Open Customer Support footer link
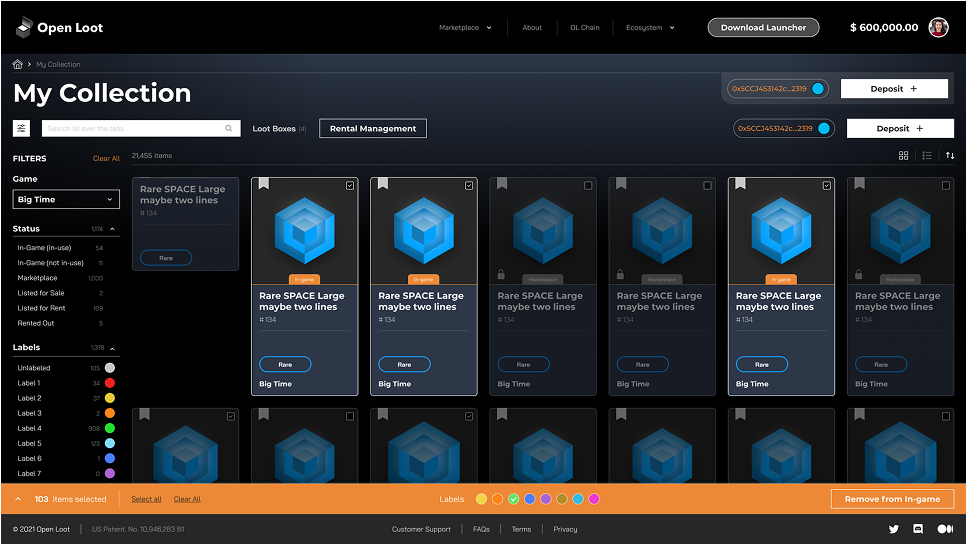Image resolution: width=967 pixels, height=546 pixels. point(421,529)
